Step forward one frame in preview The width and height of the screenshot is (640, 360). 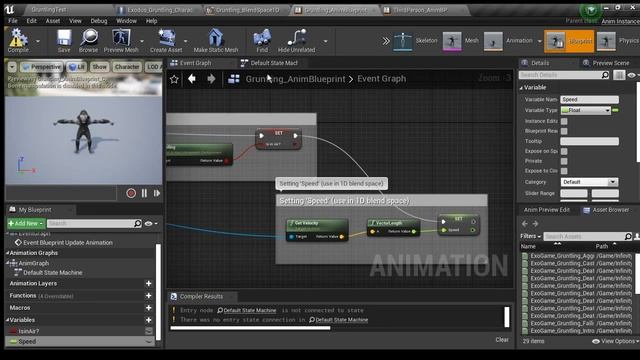click(x=157, y=193)
